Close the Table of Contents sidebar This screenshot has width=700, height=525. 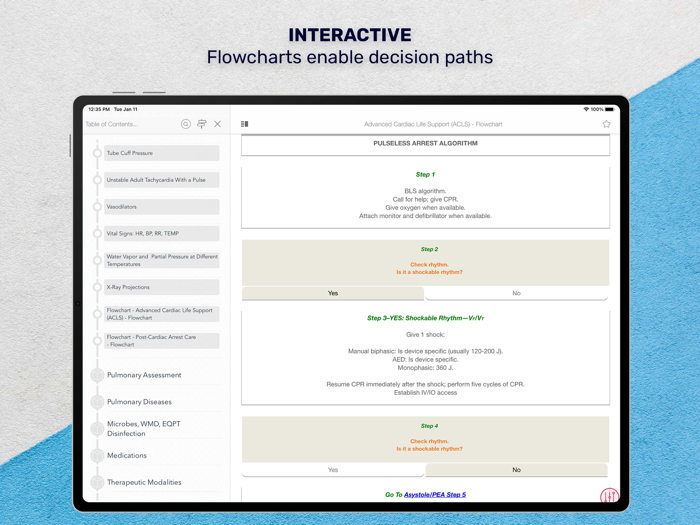pos(217,124)
